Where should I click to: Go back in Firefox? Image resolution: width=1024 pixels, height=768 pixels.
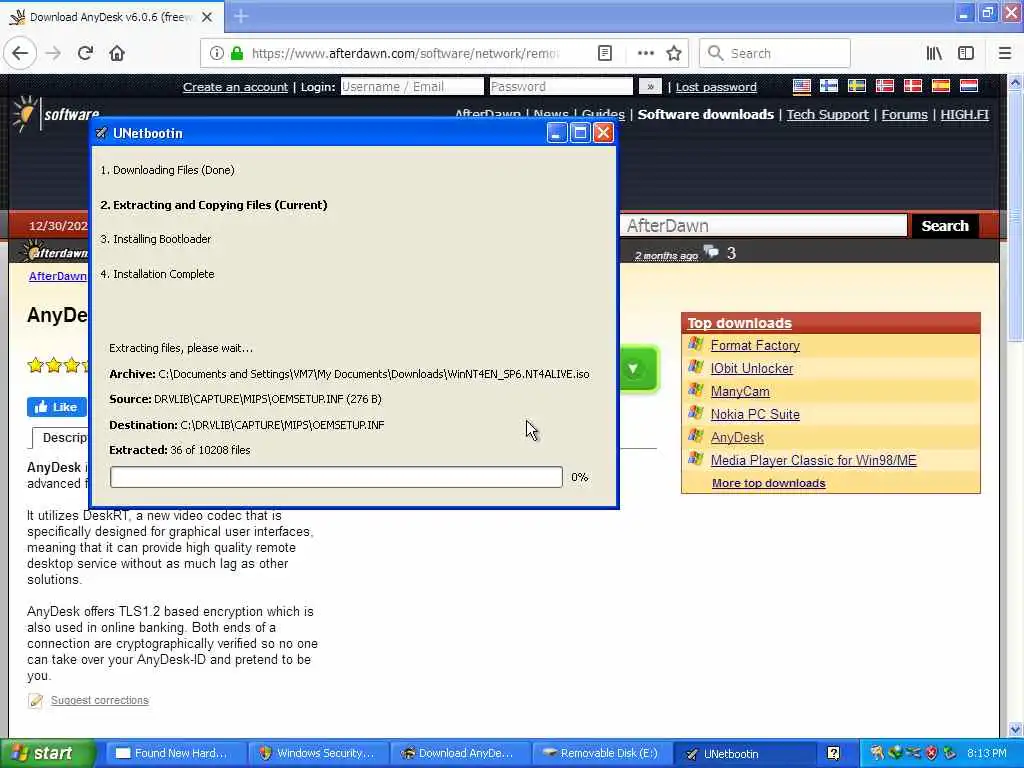pos(20,53)
